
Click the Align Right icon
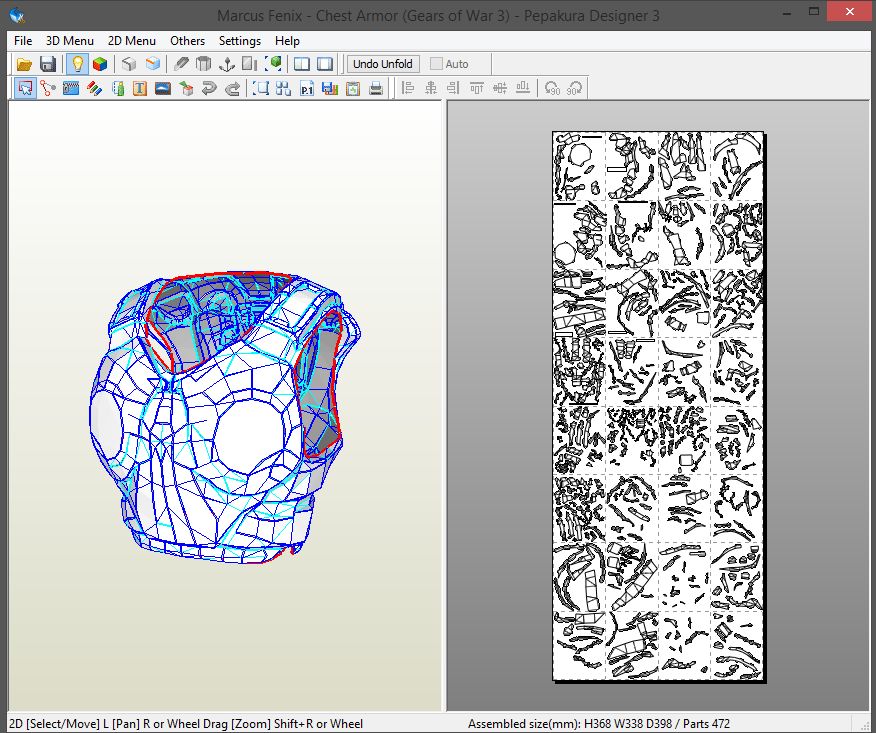pos(454,88)
